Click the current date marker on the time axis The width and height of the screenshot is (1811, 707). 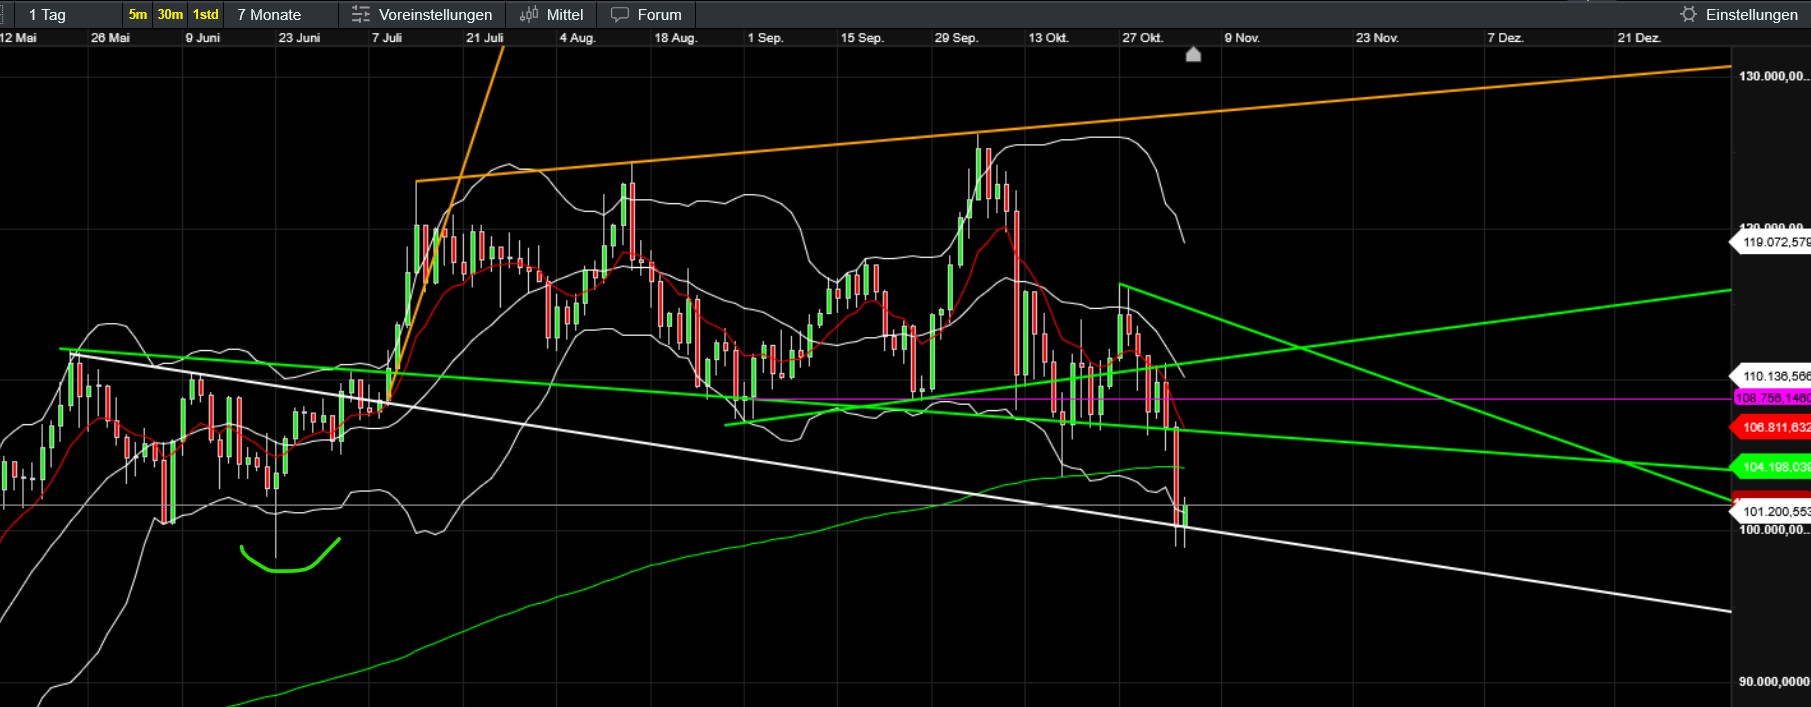pos(1193,55)
